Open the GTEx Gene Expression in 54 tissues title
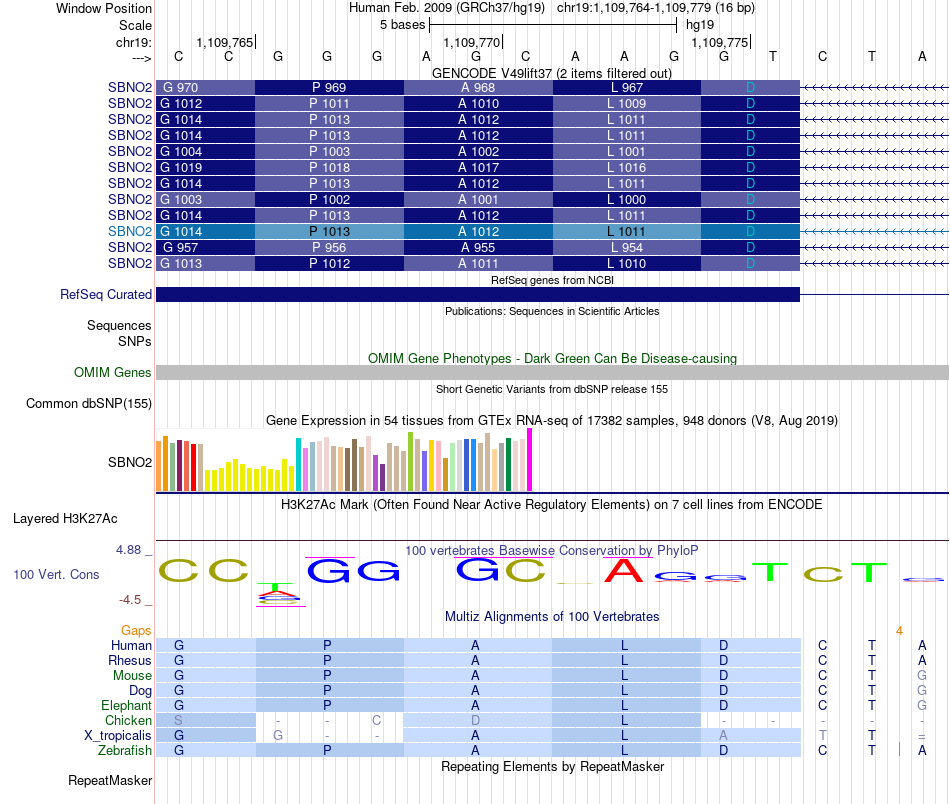This screenshot has height=804, width=950. click(x=552, y=420)
